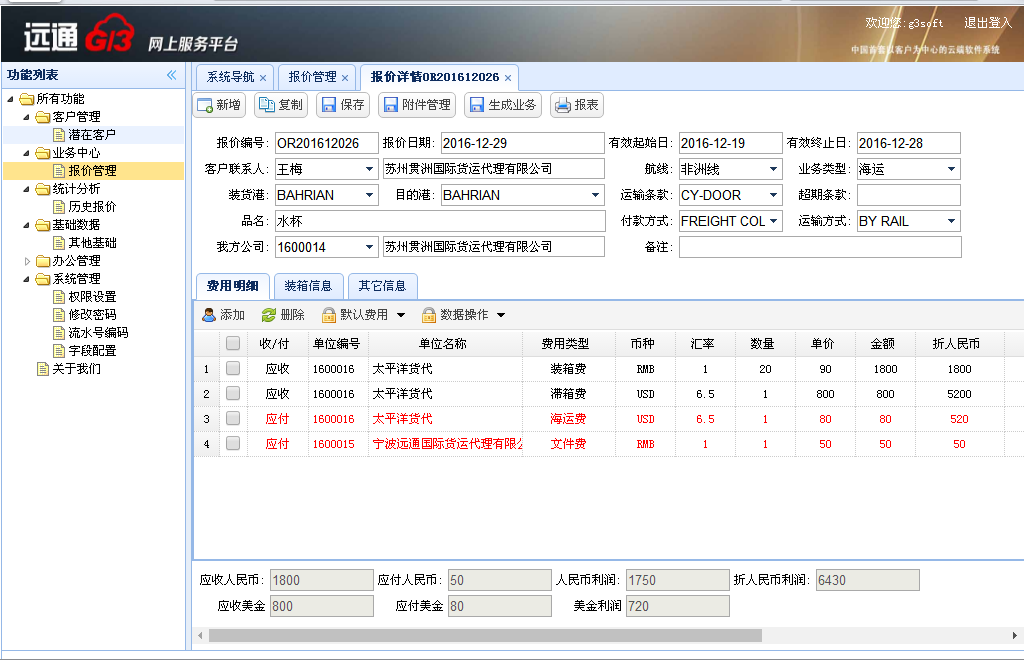Check the row 3 海运费 checkbox

pyautogui.click(x=232, y=418)
